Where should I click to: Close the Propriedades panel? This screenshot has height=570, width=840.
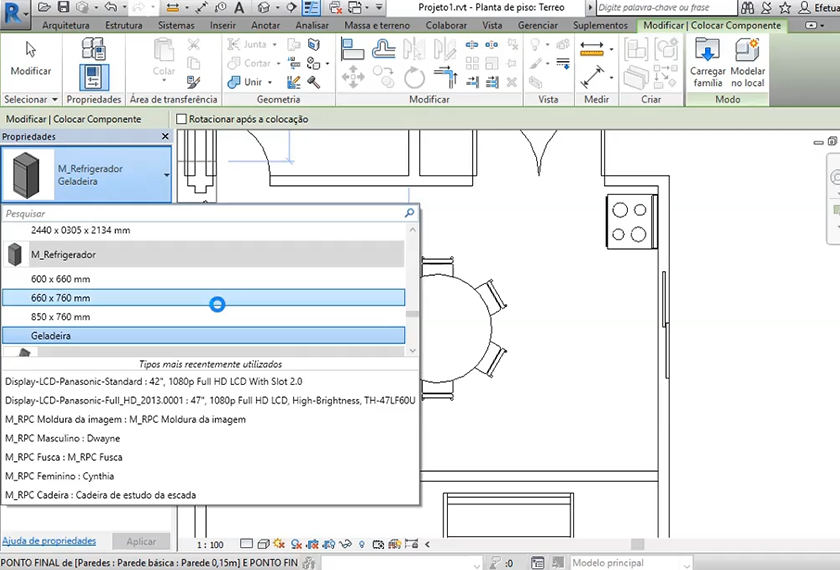(x=165, y=136)
